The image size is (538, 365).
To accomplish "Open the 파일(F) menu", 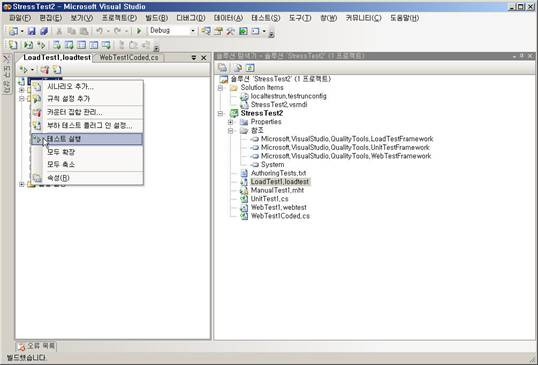I will coord(20,18).
